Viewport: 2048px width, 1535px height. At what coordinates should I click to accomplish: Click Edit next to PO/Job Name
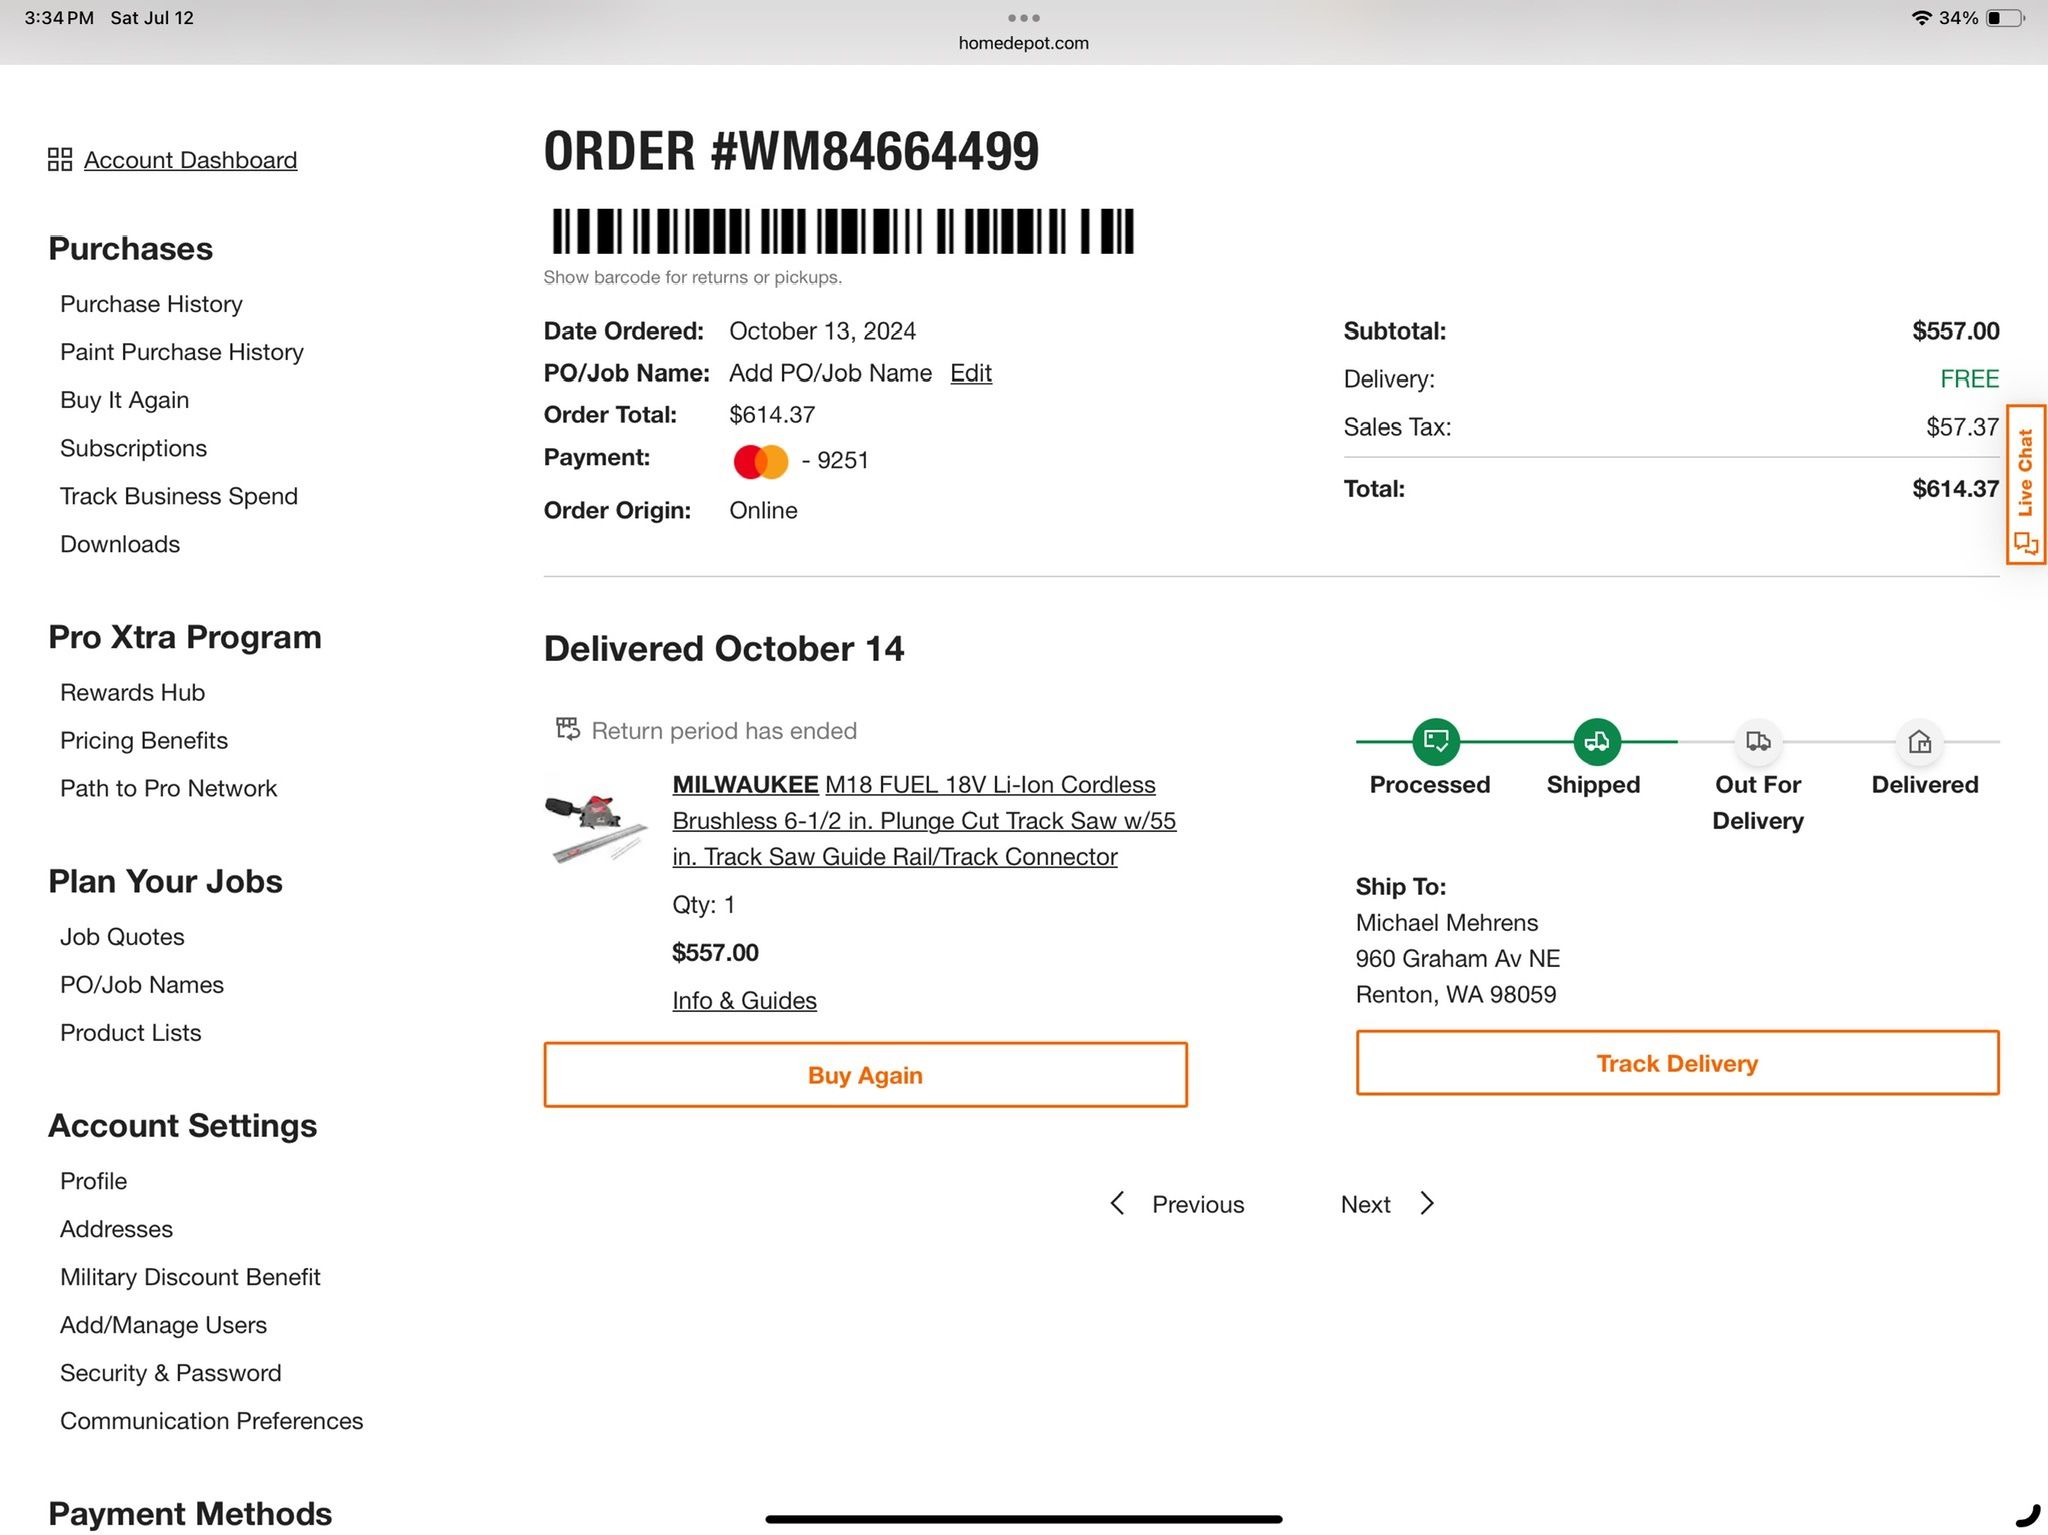click(x=970, y=373)
